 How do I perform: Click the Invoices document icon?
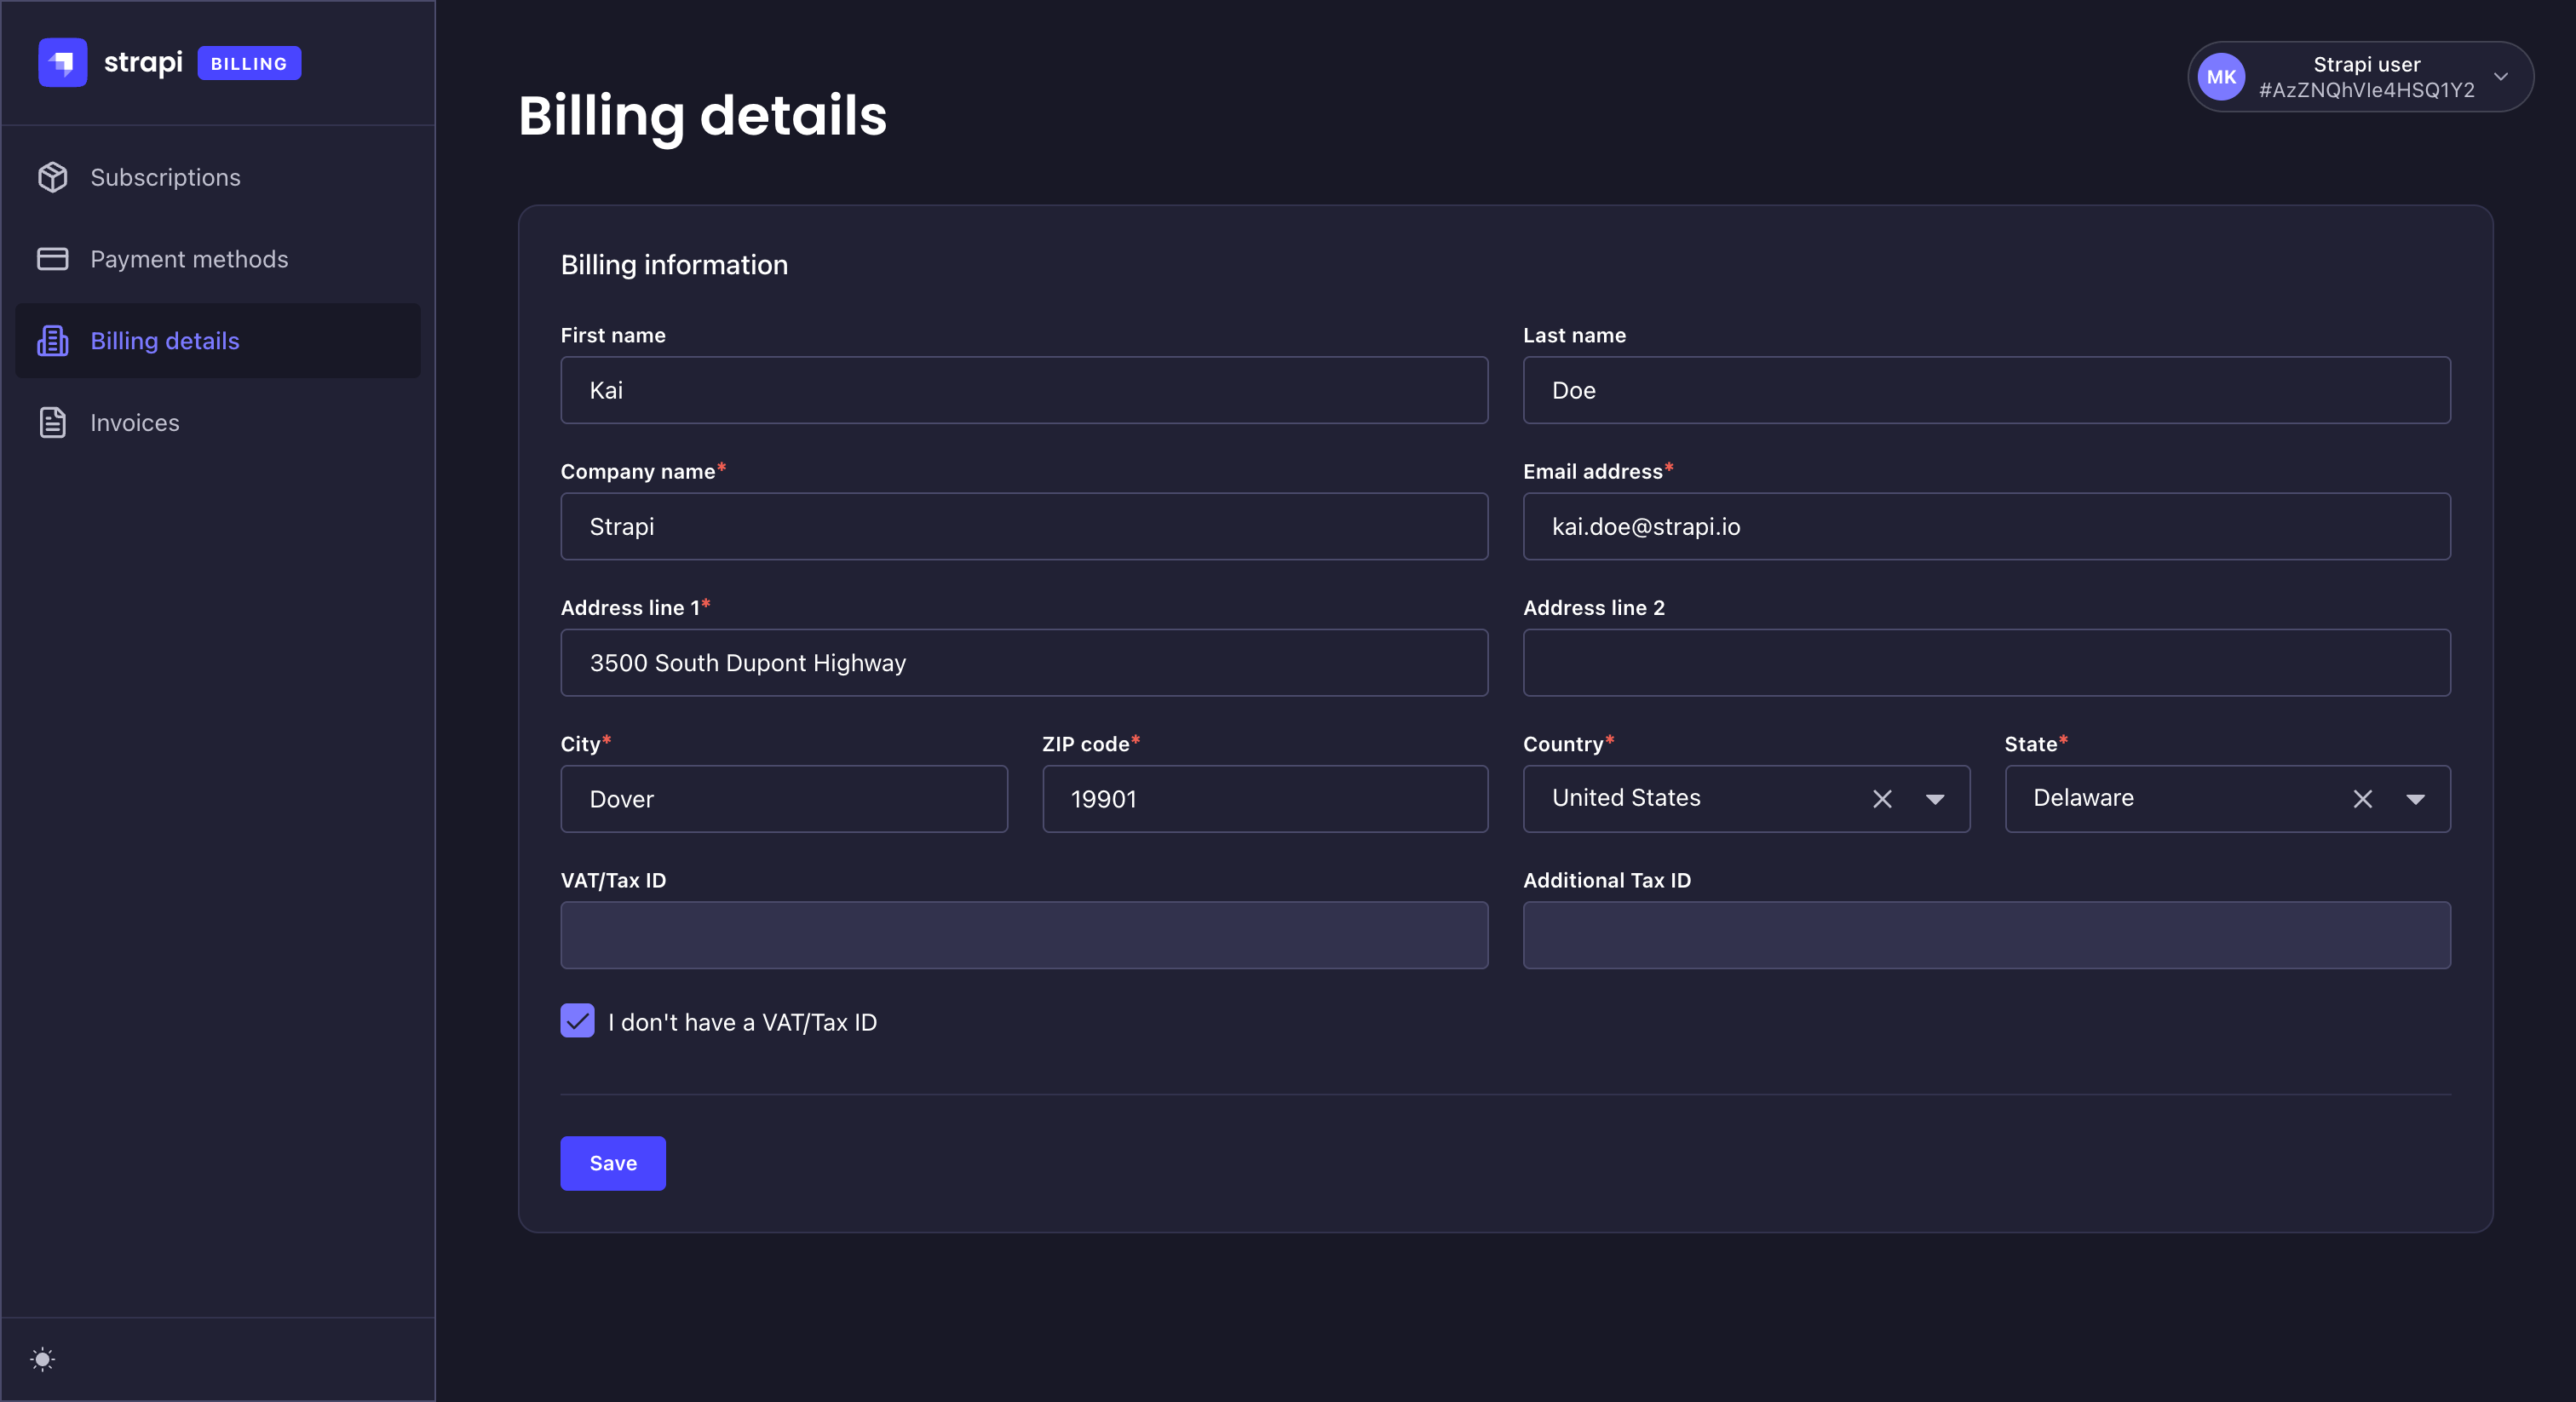(x=53, y=423)
